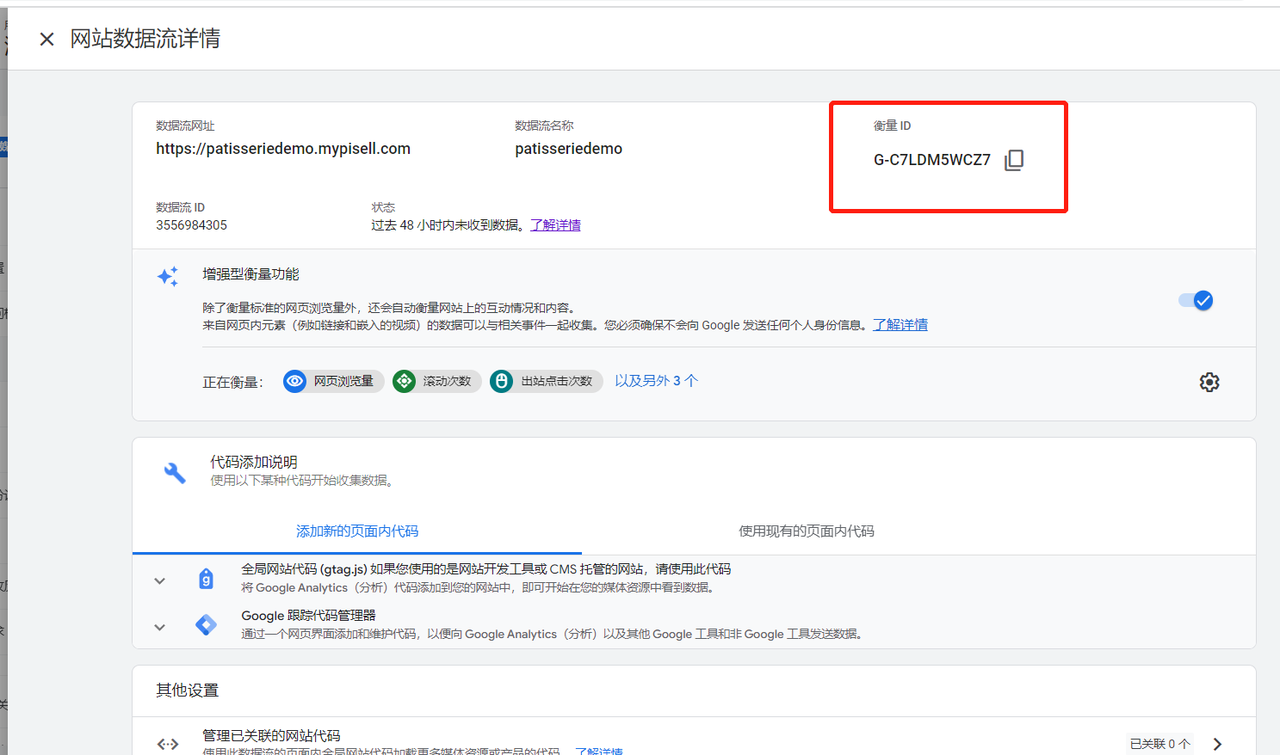Copy the measurement ID G-C7LDM5WCZ7
The image size is (1280, 755).
pyautogui.click(x=1014, y=160)
